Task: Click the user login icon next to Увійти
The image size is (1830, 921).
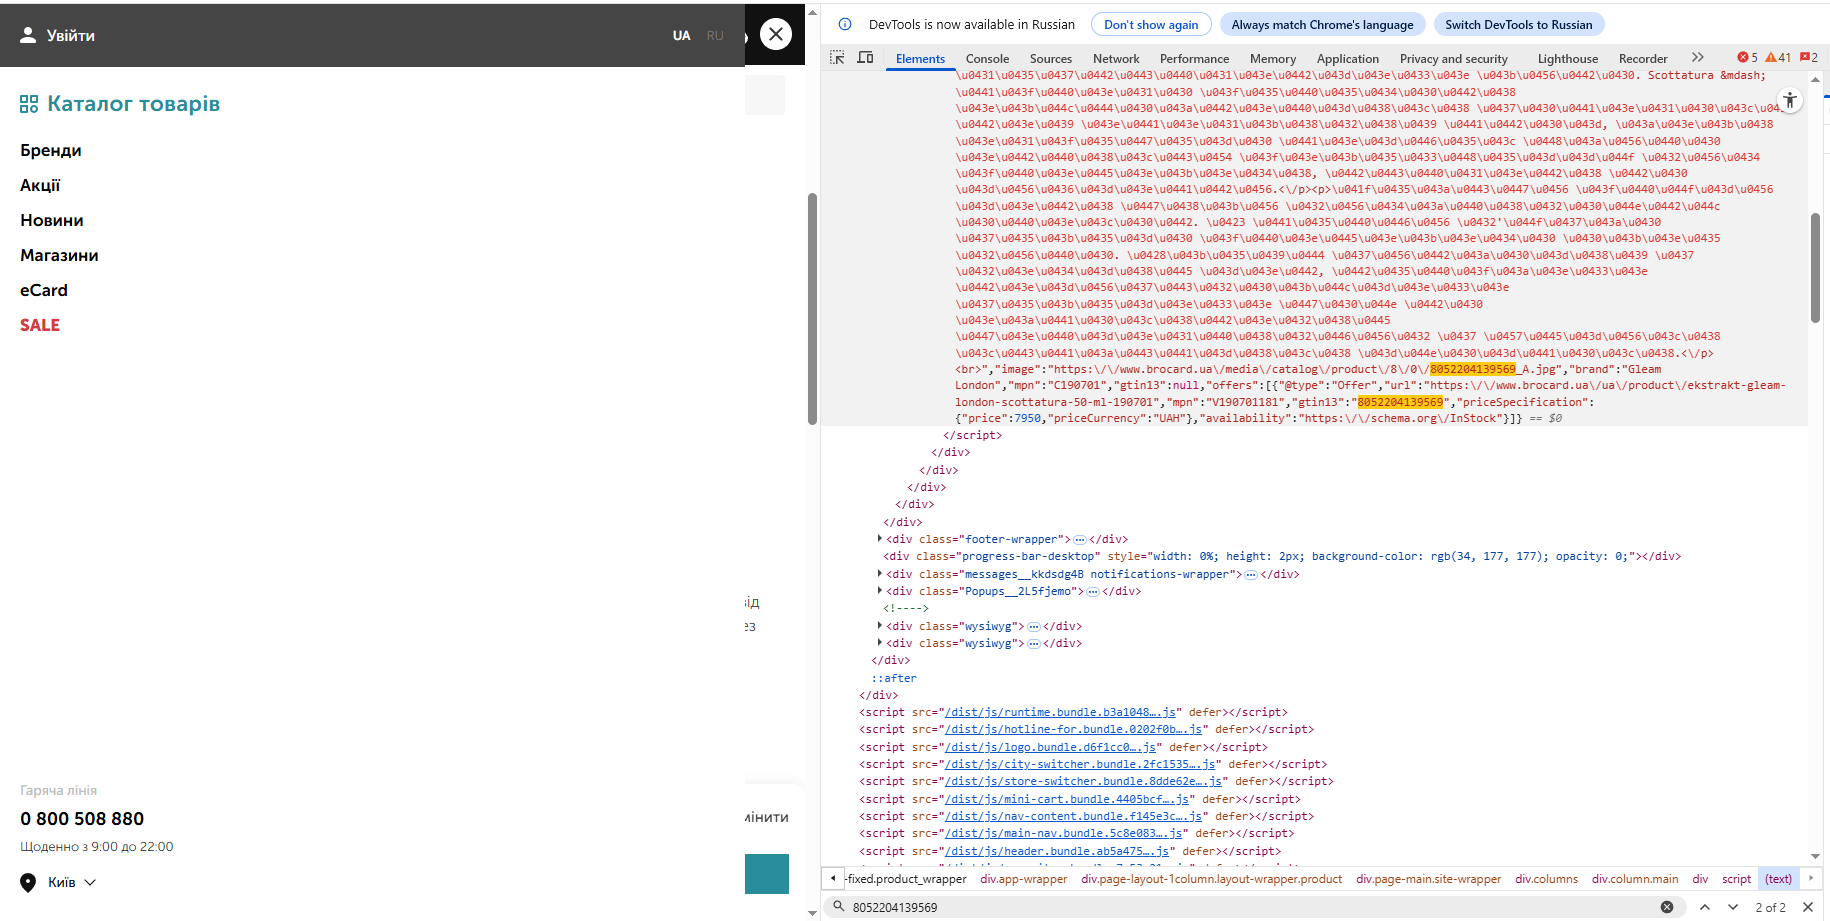Action: [28, 35]
